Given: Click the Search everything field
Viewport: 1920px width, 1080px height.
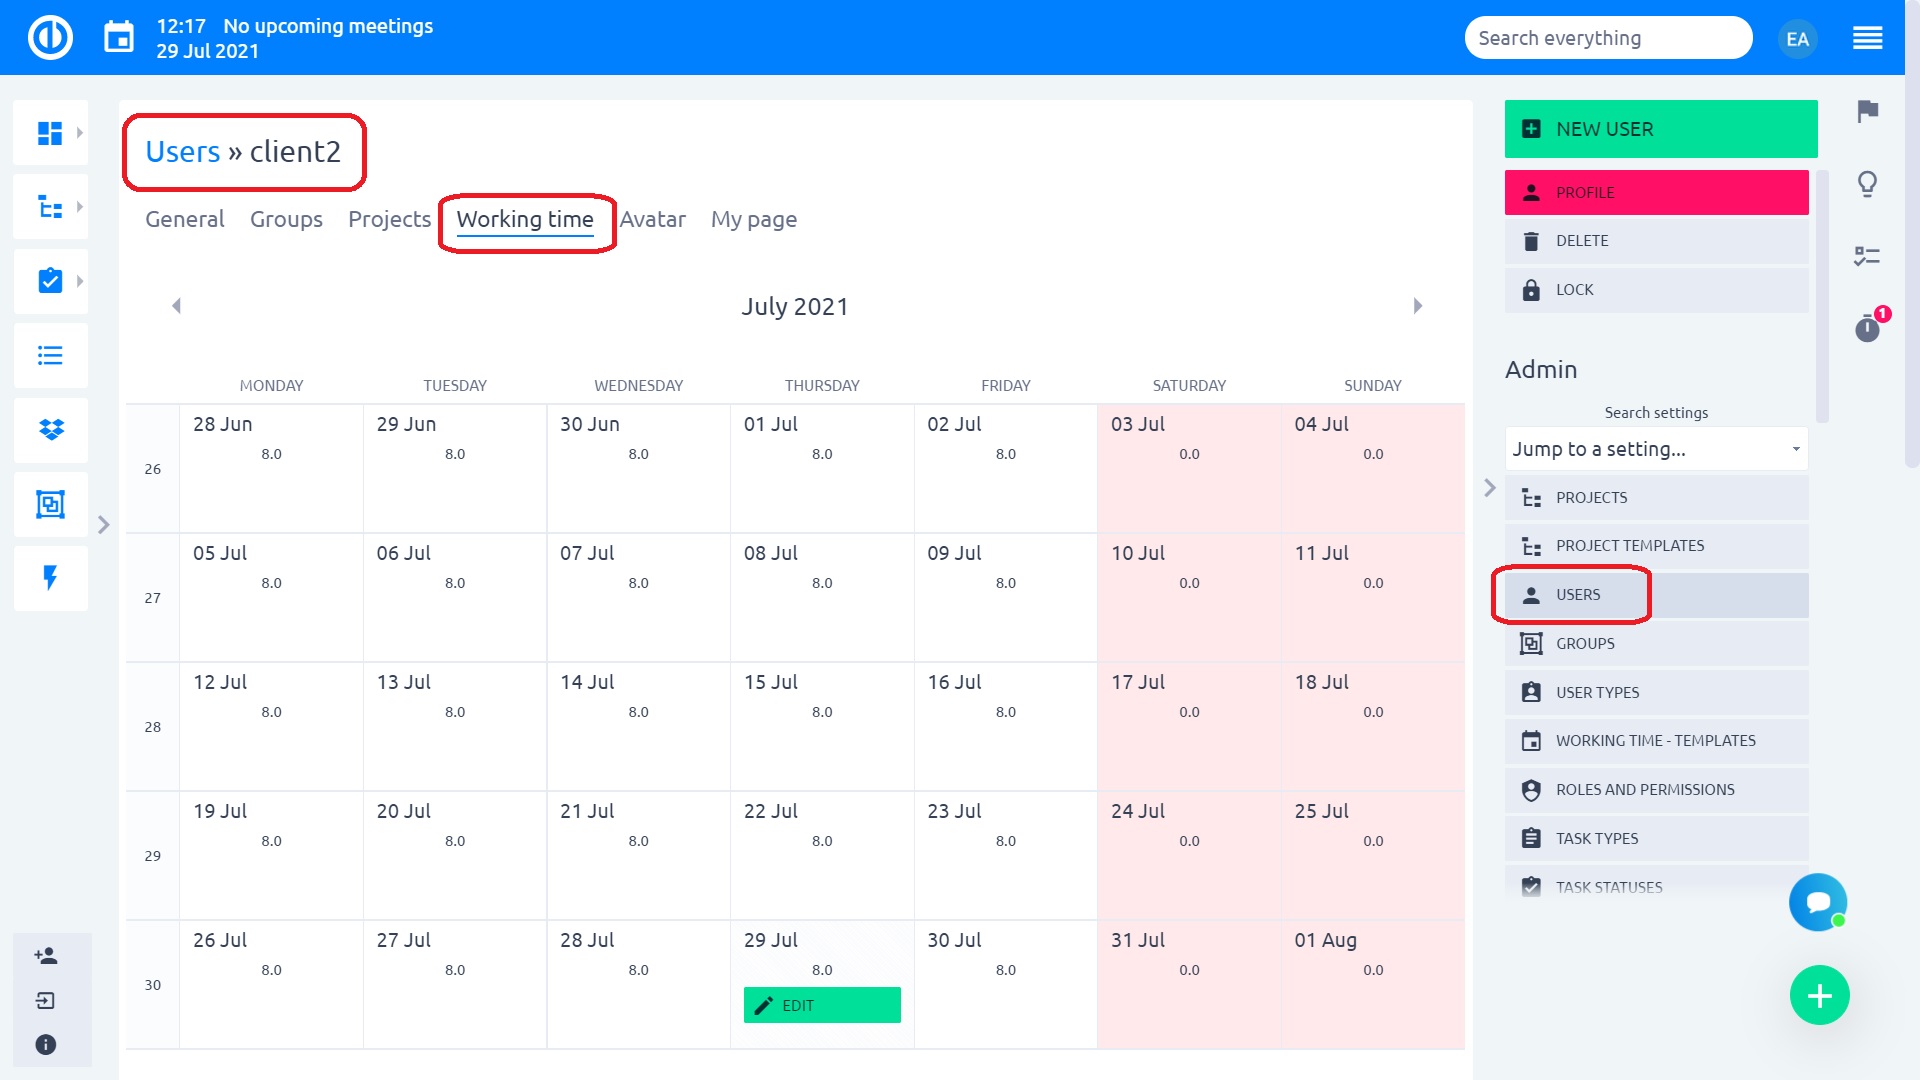Looking at the screenshot, I should point(1607,38).
